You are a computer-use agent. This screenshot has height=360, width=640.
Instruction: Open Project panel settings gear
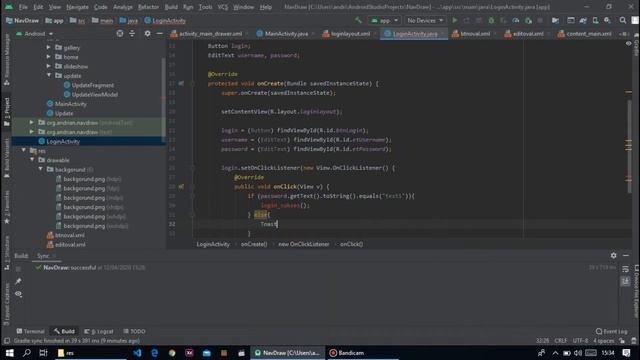pos(147,34)
